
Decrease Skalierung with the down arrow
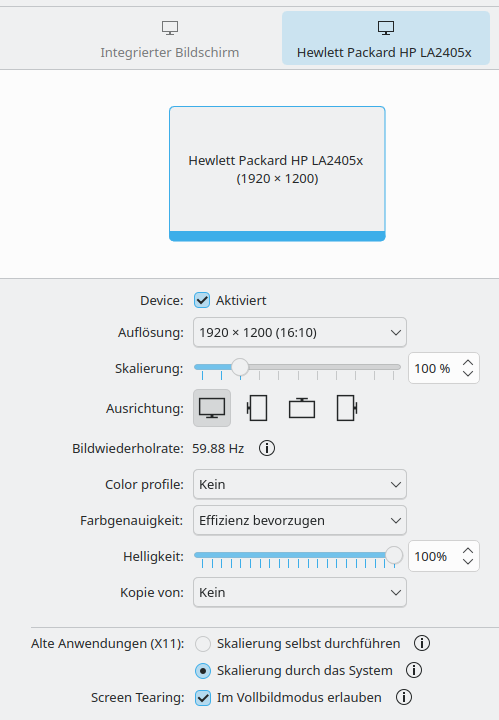click(x=468, y=373)
